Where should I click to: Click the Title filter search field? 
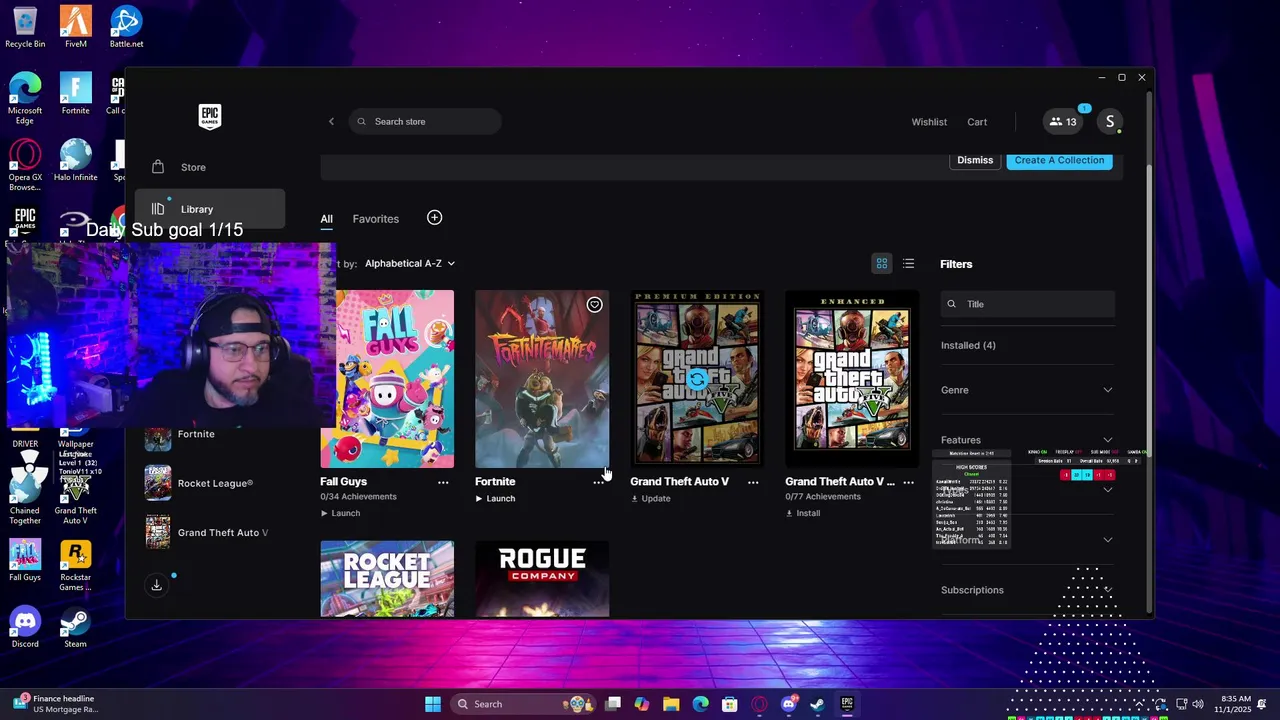(x=1027, y=304)
